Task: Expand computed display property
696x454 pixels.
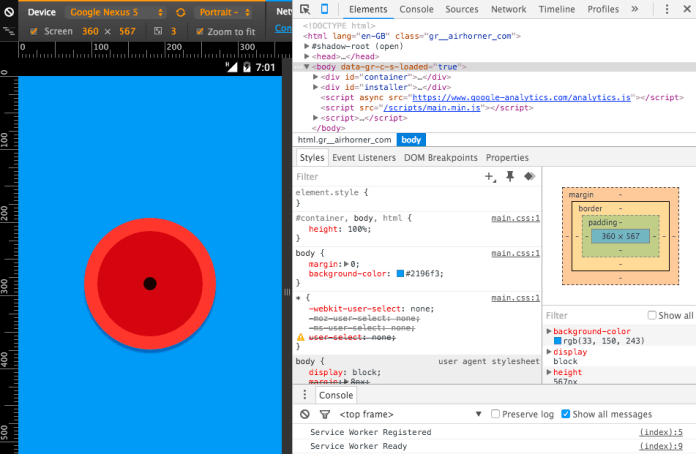Action: tap(549, 351)
